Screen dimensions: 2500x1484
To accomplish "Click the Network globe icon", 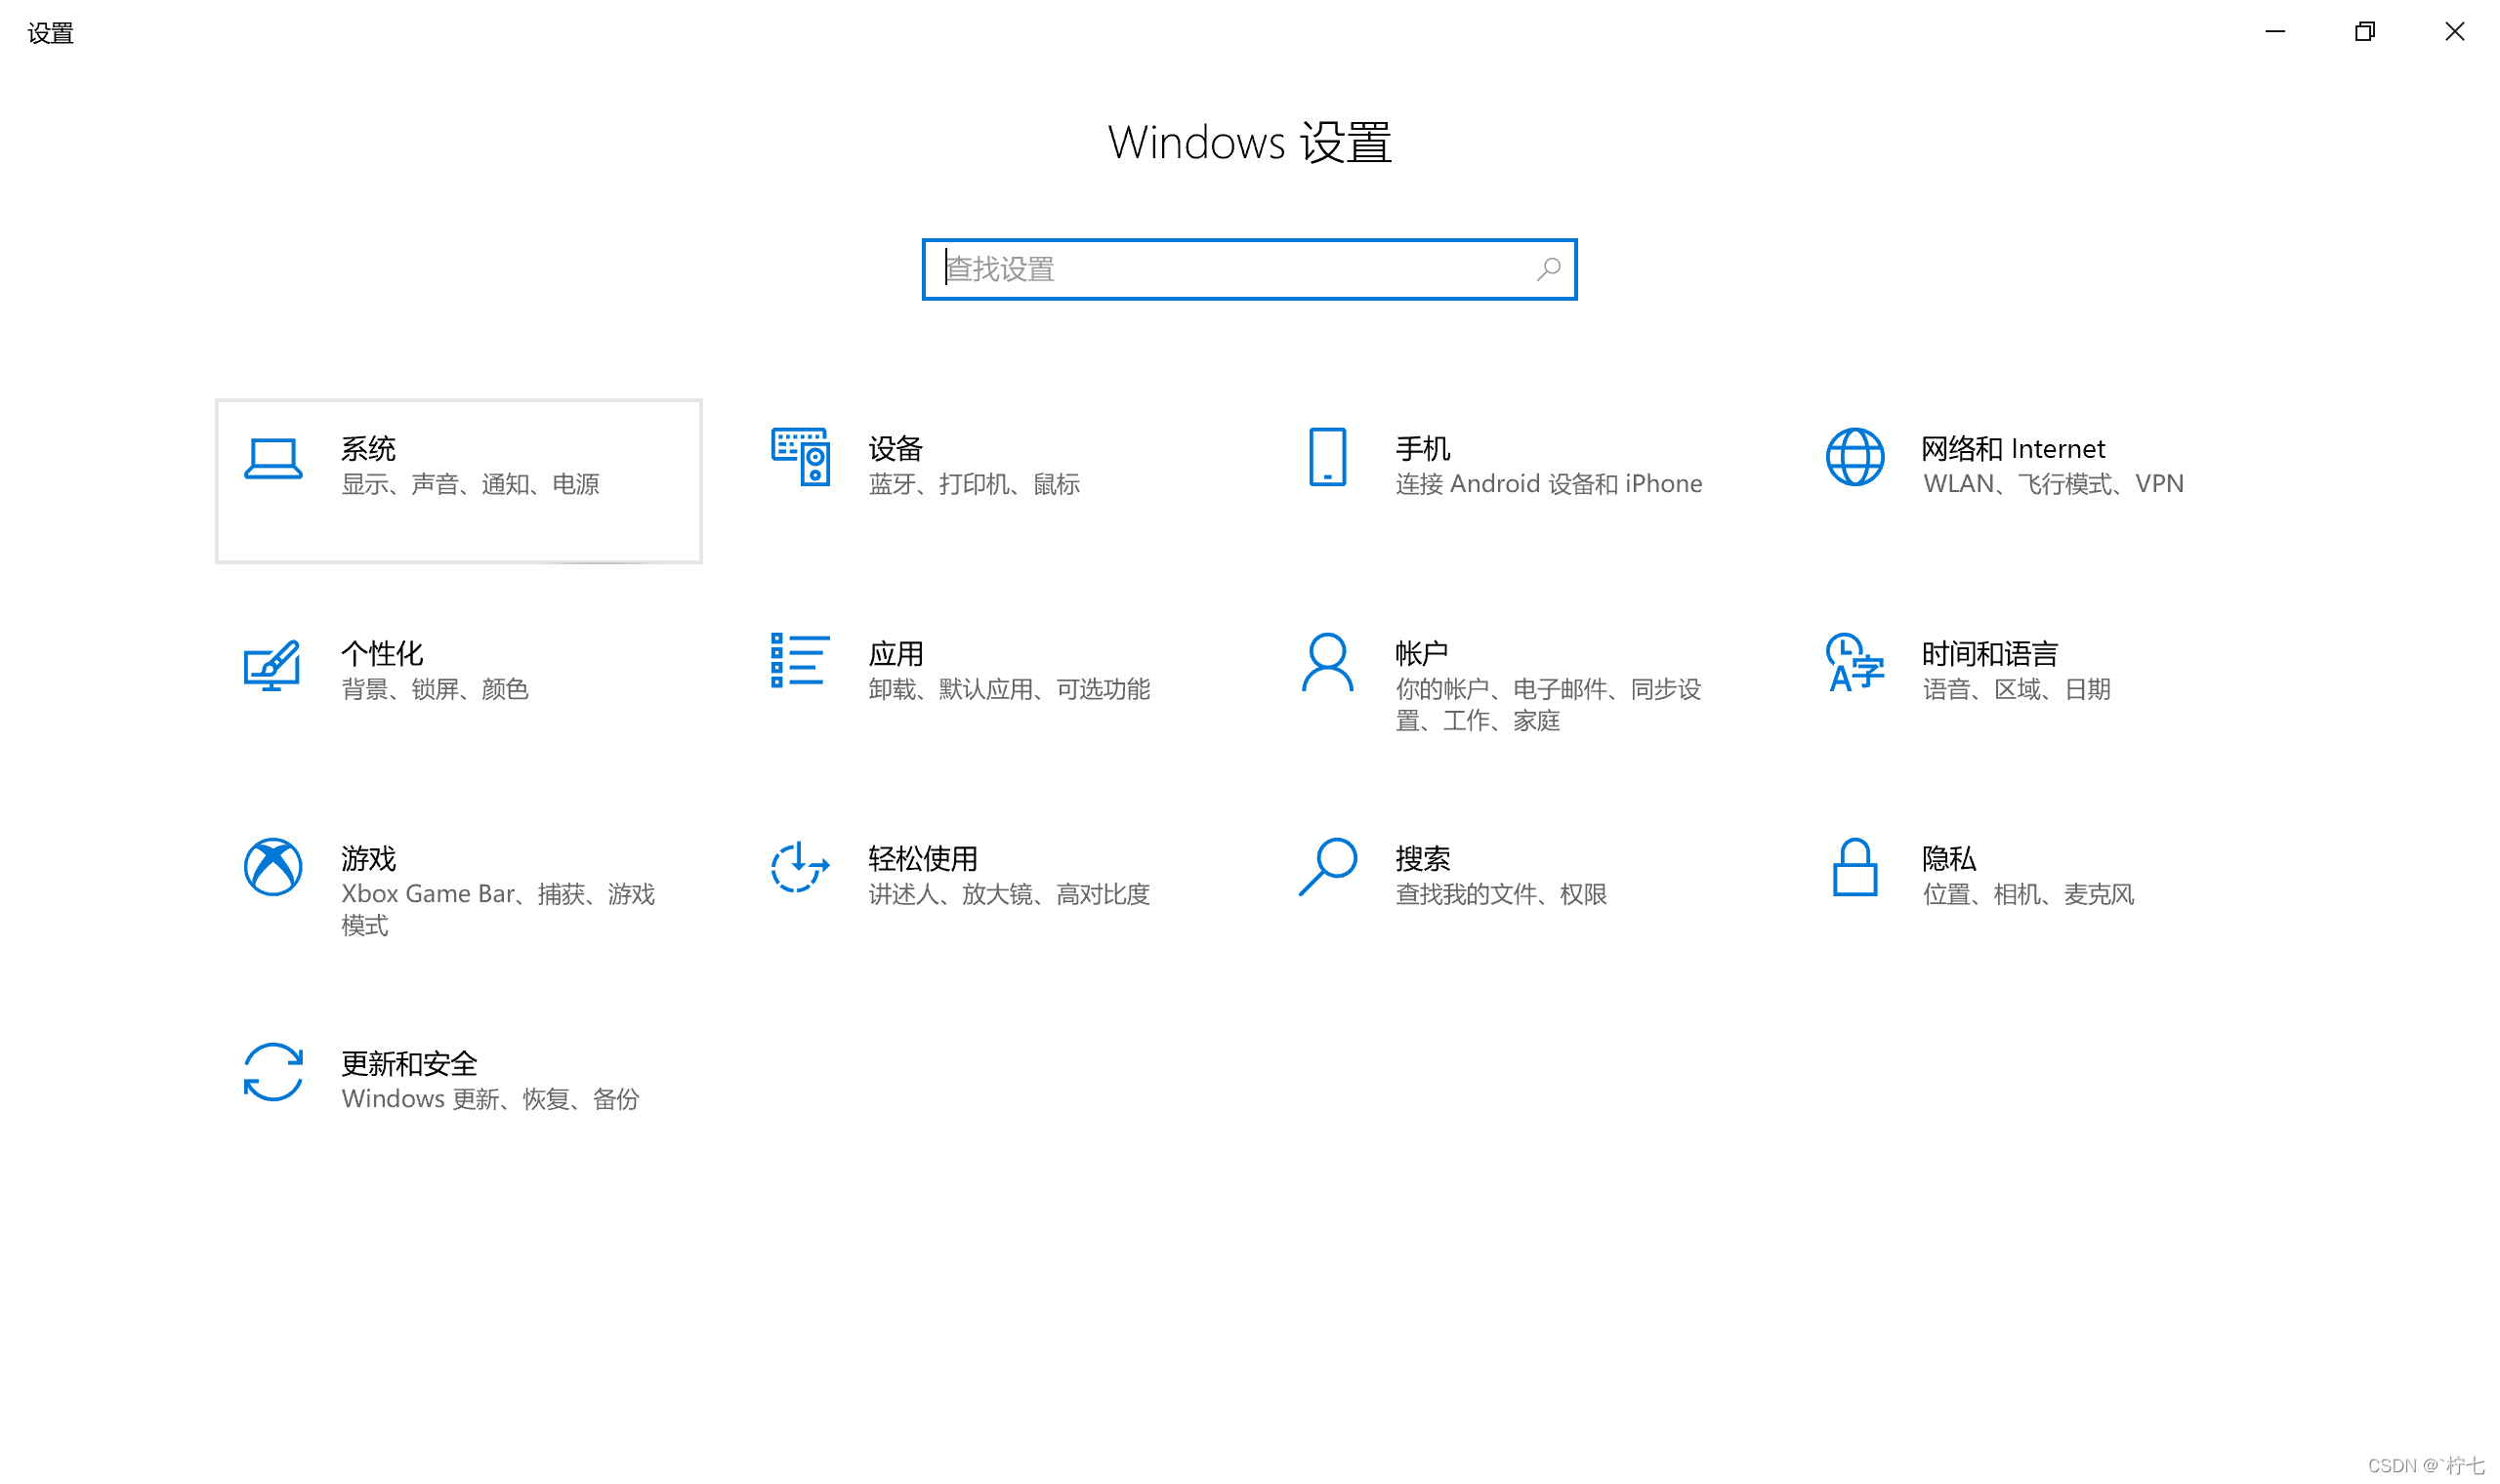I will [x=1855, y=457].
